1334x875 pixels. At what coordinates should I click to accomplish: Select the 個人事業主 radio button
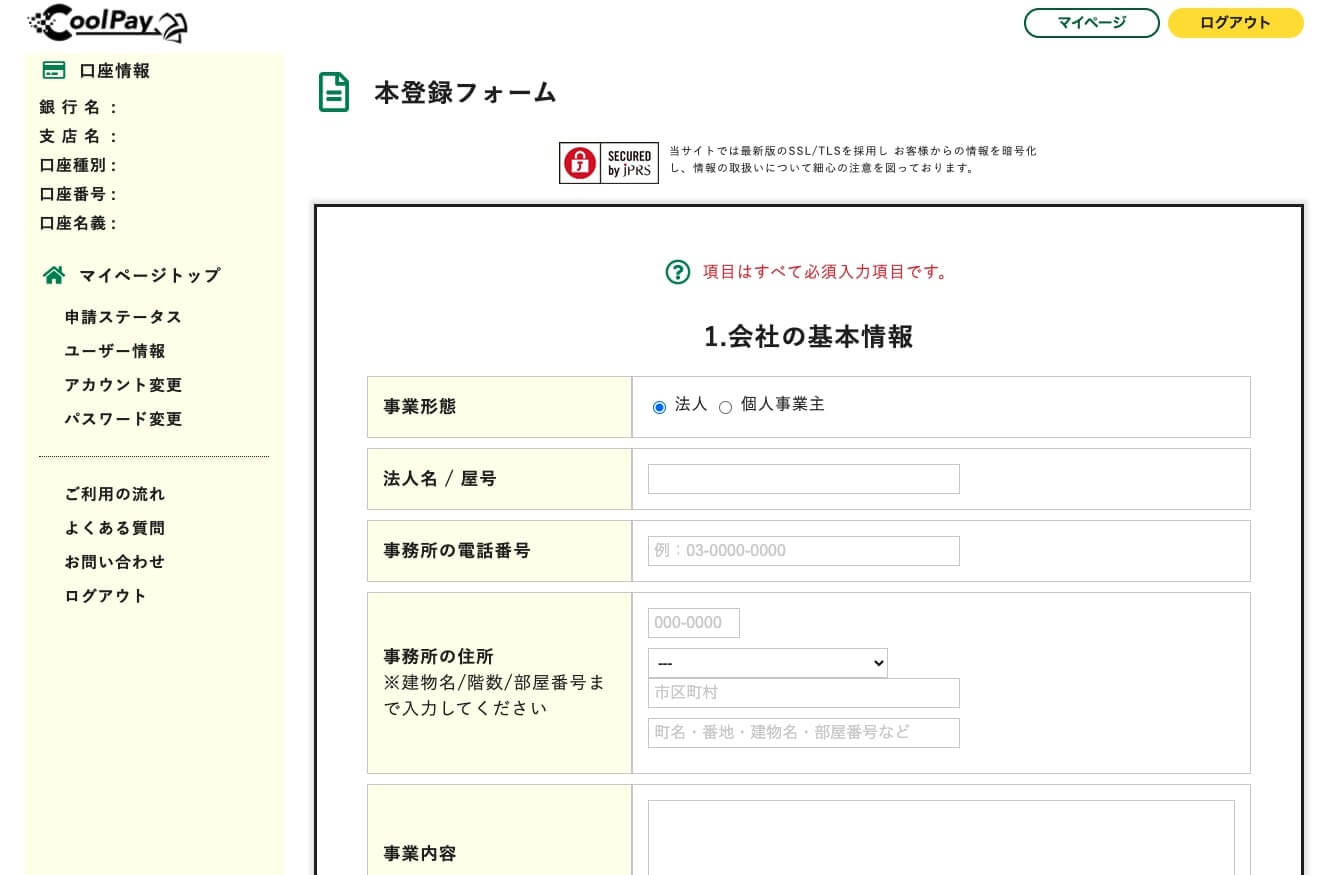click(x=725, y=407)
